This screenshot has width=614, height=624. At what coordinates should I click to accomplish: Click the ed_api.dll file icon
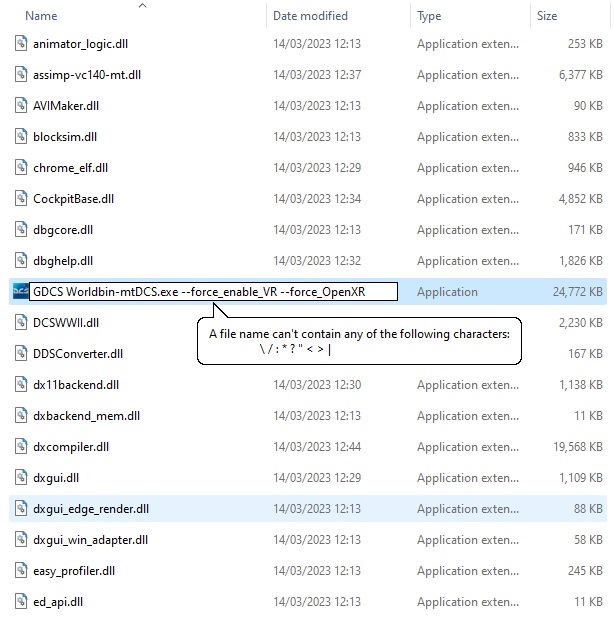click(x=21, y=602)
